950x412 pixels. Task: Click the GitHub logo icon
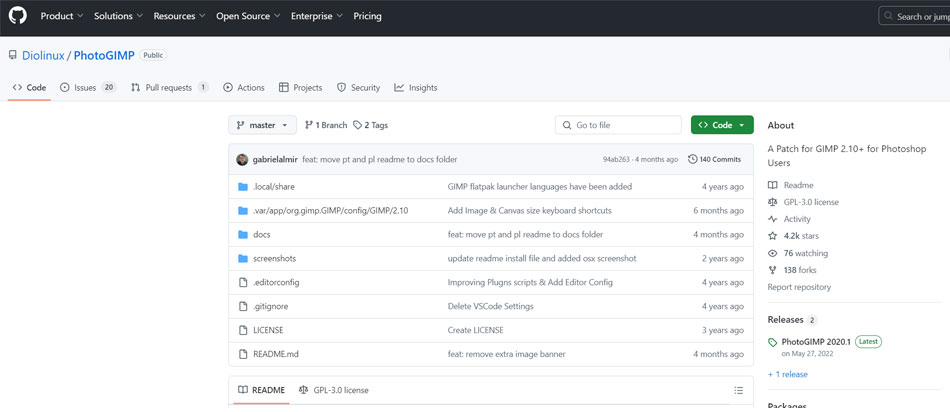pos(18,16)
